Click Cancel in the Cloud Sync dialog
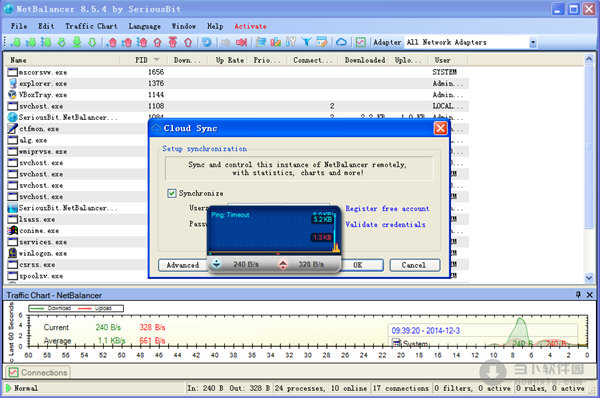600x398 pixels. coord(414,265)
